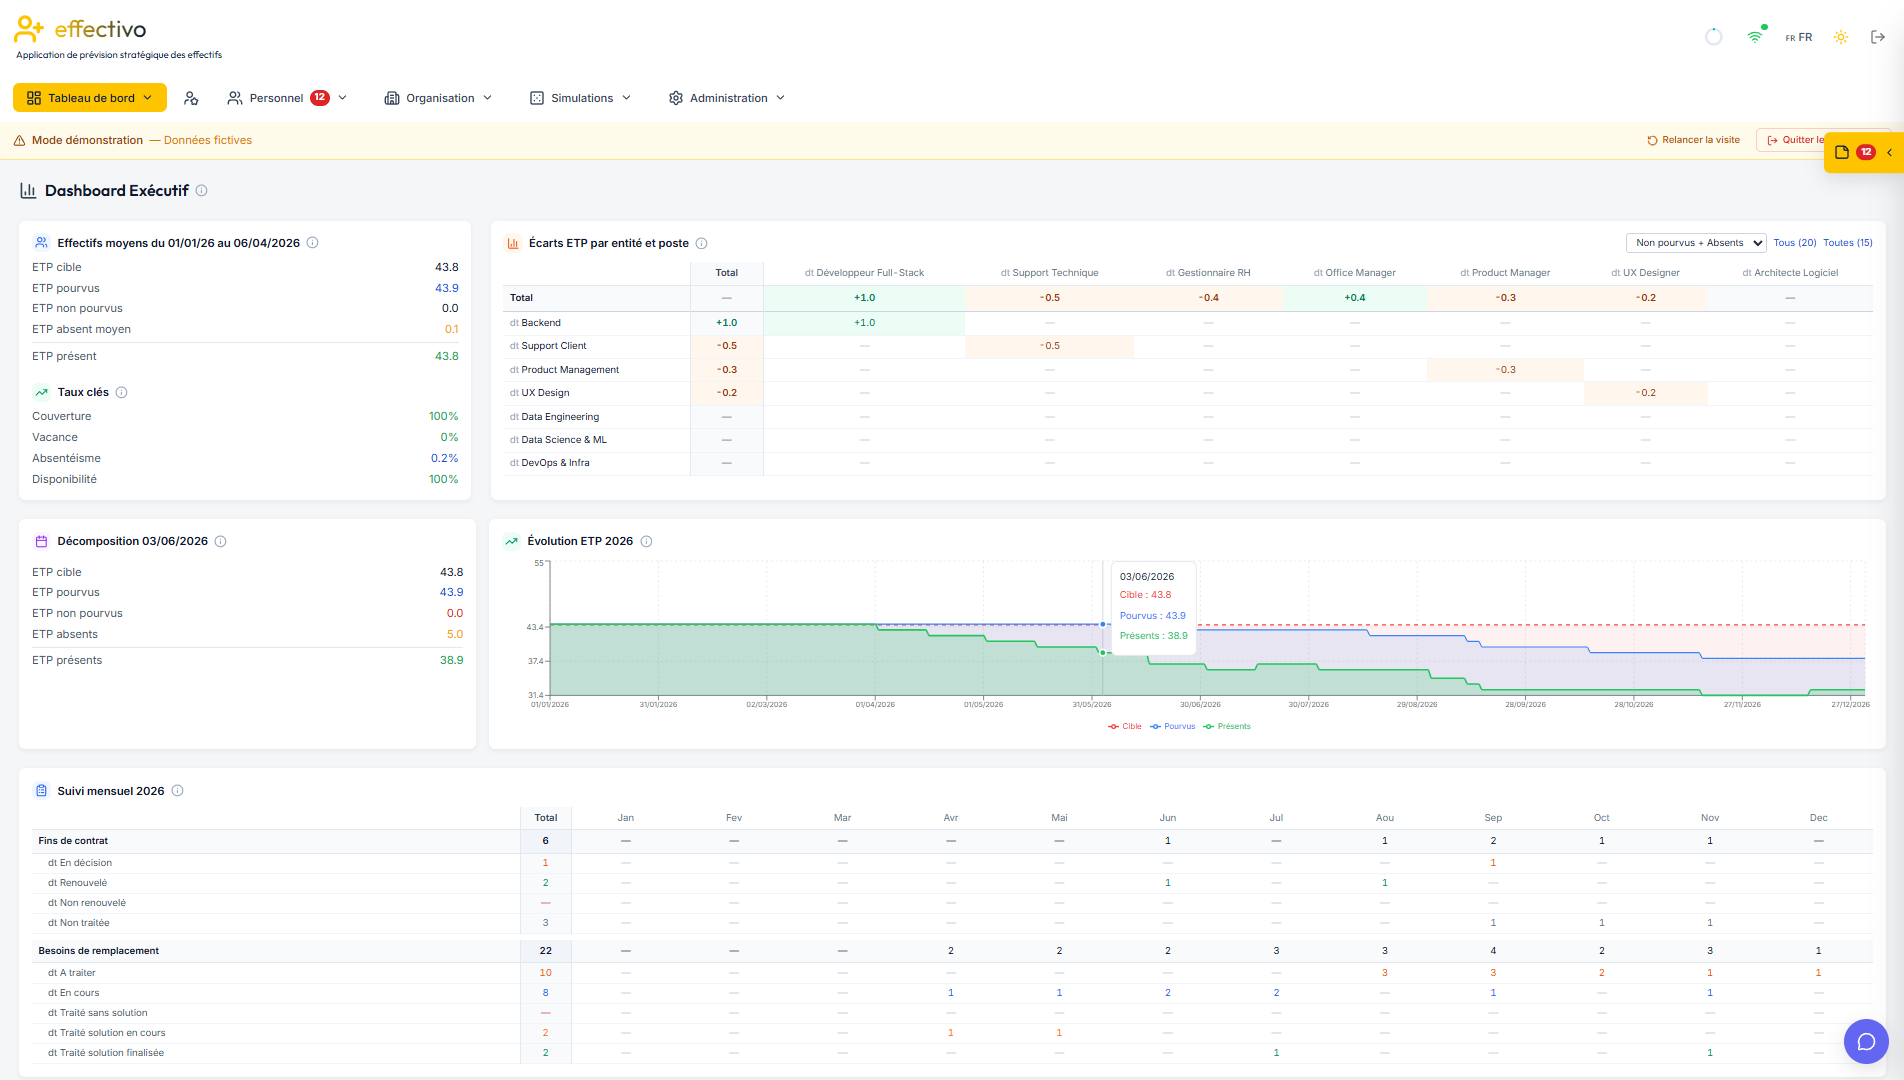Open the Tableau de bord dropdown menu
This screenshot has width=1904, height=1080.
coord(90,98)
